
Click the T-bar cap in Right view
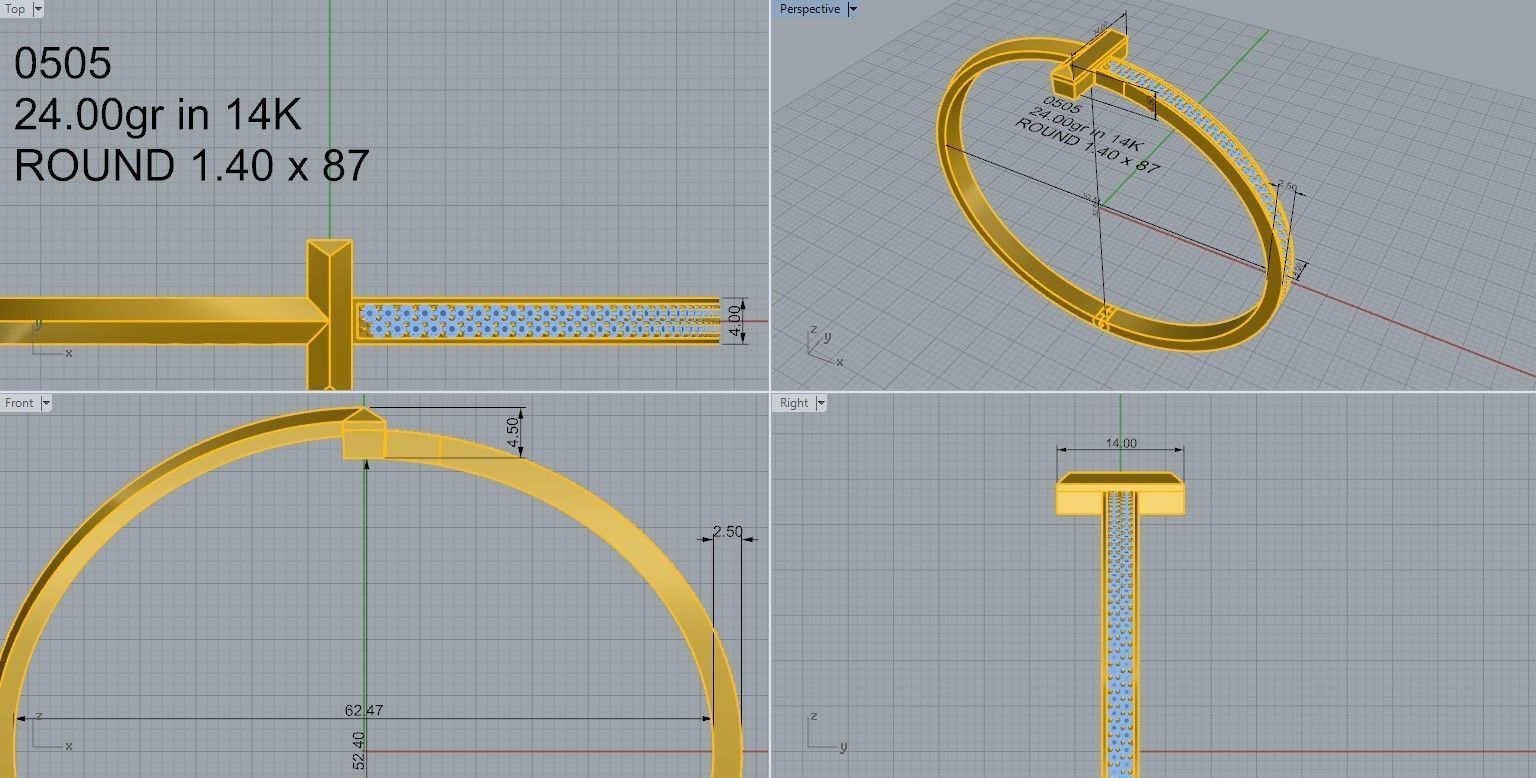(1121, 493)
